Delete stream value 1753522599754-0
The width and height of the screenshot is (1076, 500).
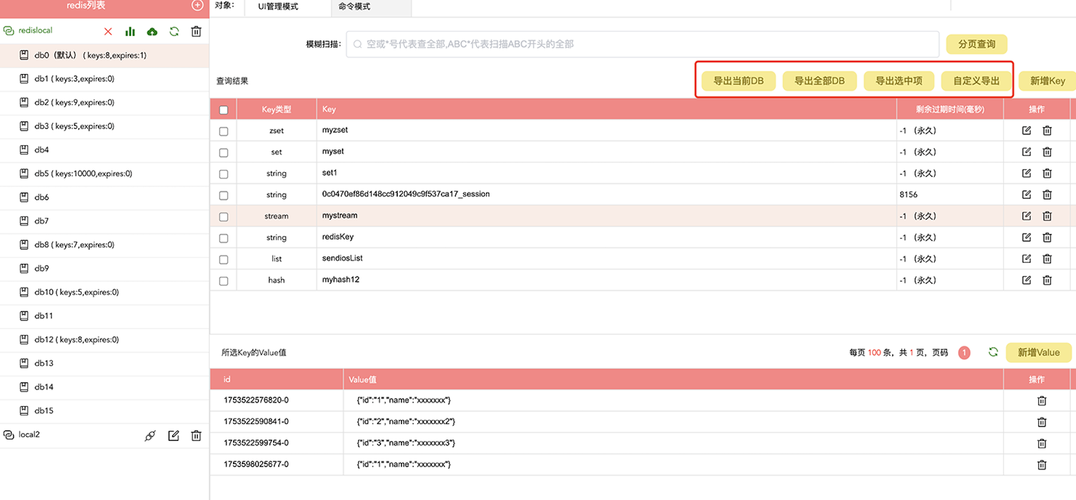pos(1041,443)
